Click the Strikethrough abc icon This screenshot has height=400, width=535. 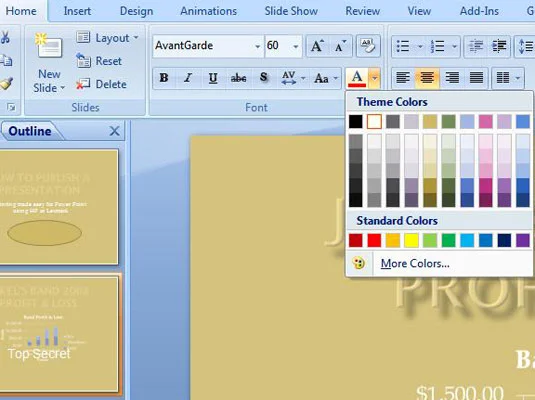tap(238, 78)
